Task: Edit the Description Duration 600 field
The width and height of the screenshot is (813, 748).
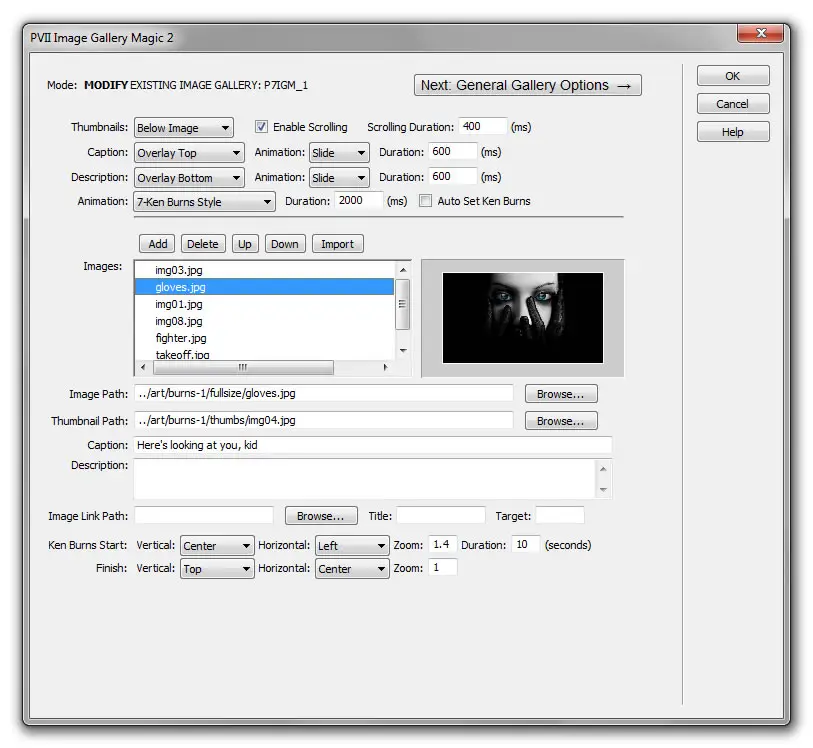Action: pyautogui.click(x=452, y=176)
